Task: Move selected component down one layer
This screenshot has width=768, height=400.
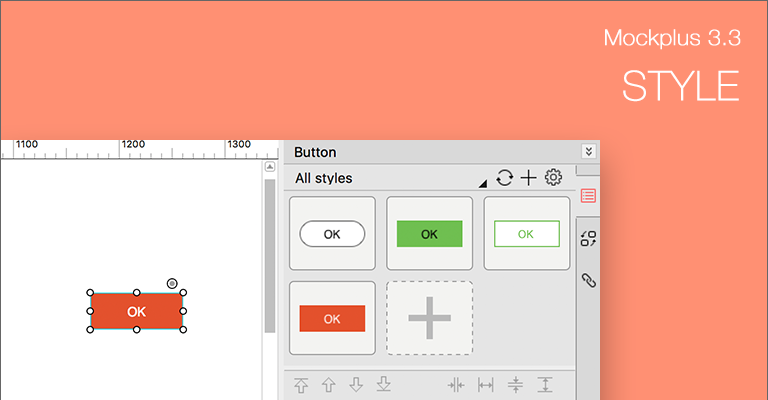Action: [356, 385]
